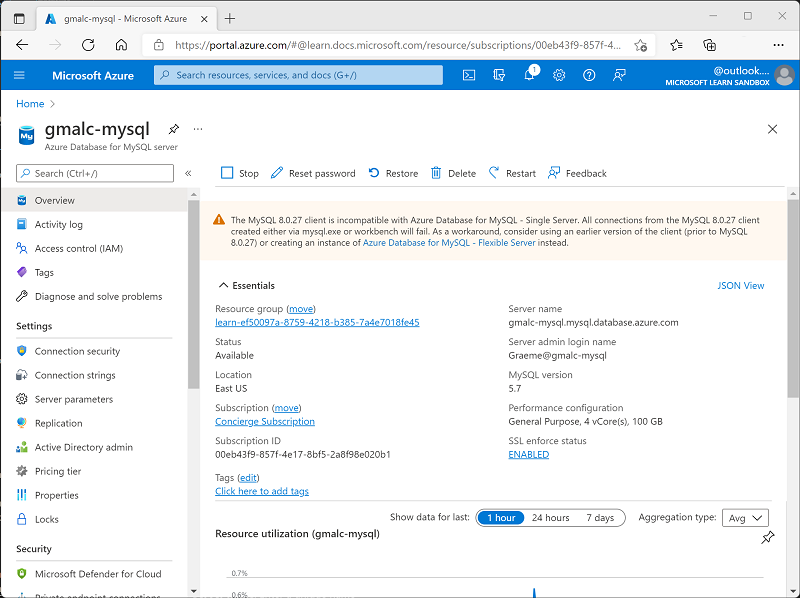Click the subscription move link
The image size is (800, 598).
click(287, 408)
